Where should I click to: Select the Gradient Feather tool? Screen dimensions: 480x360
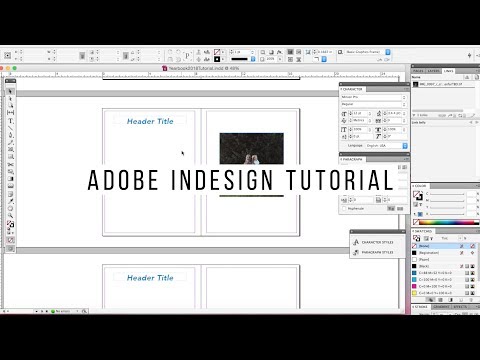coord(10,186)
